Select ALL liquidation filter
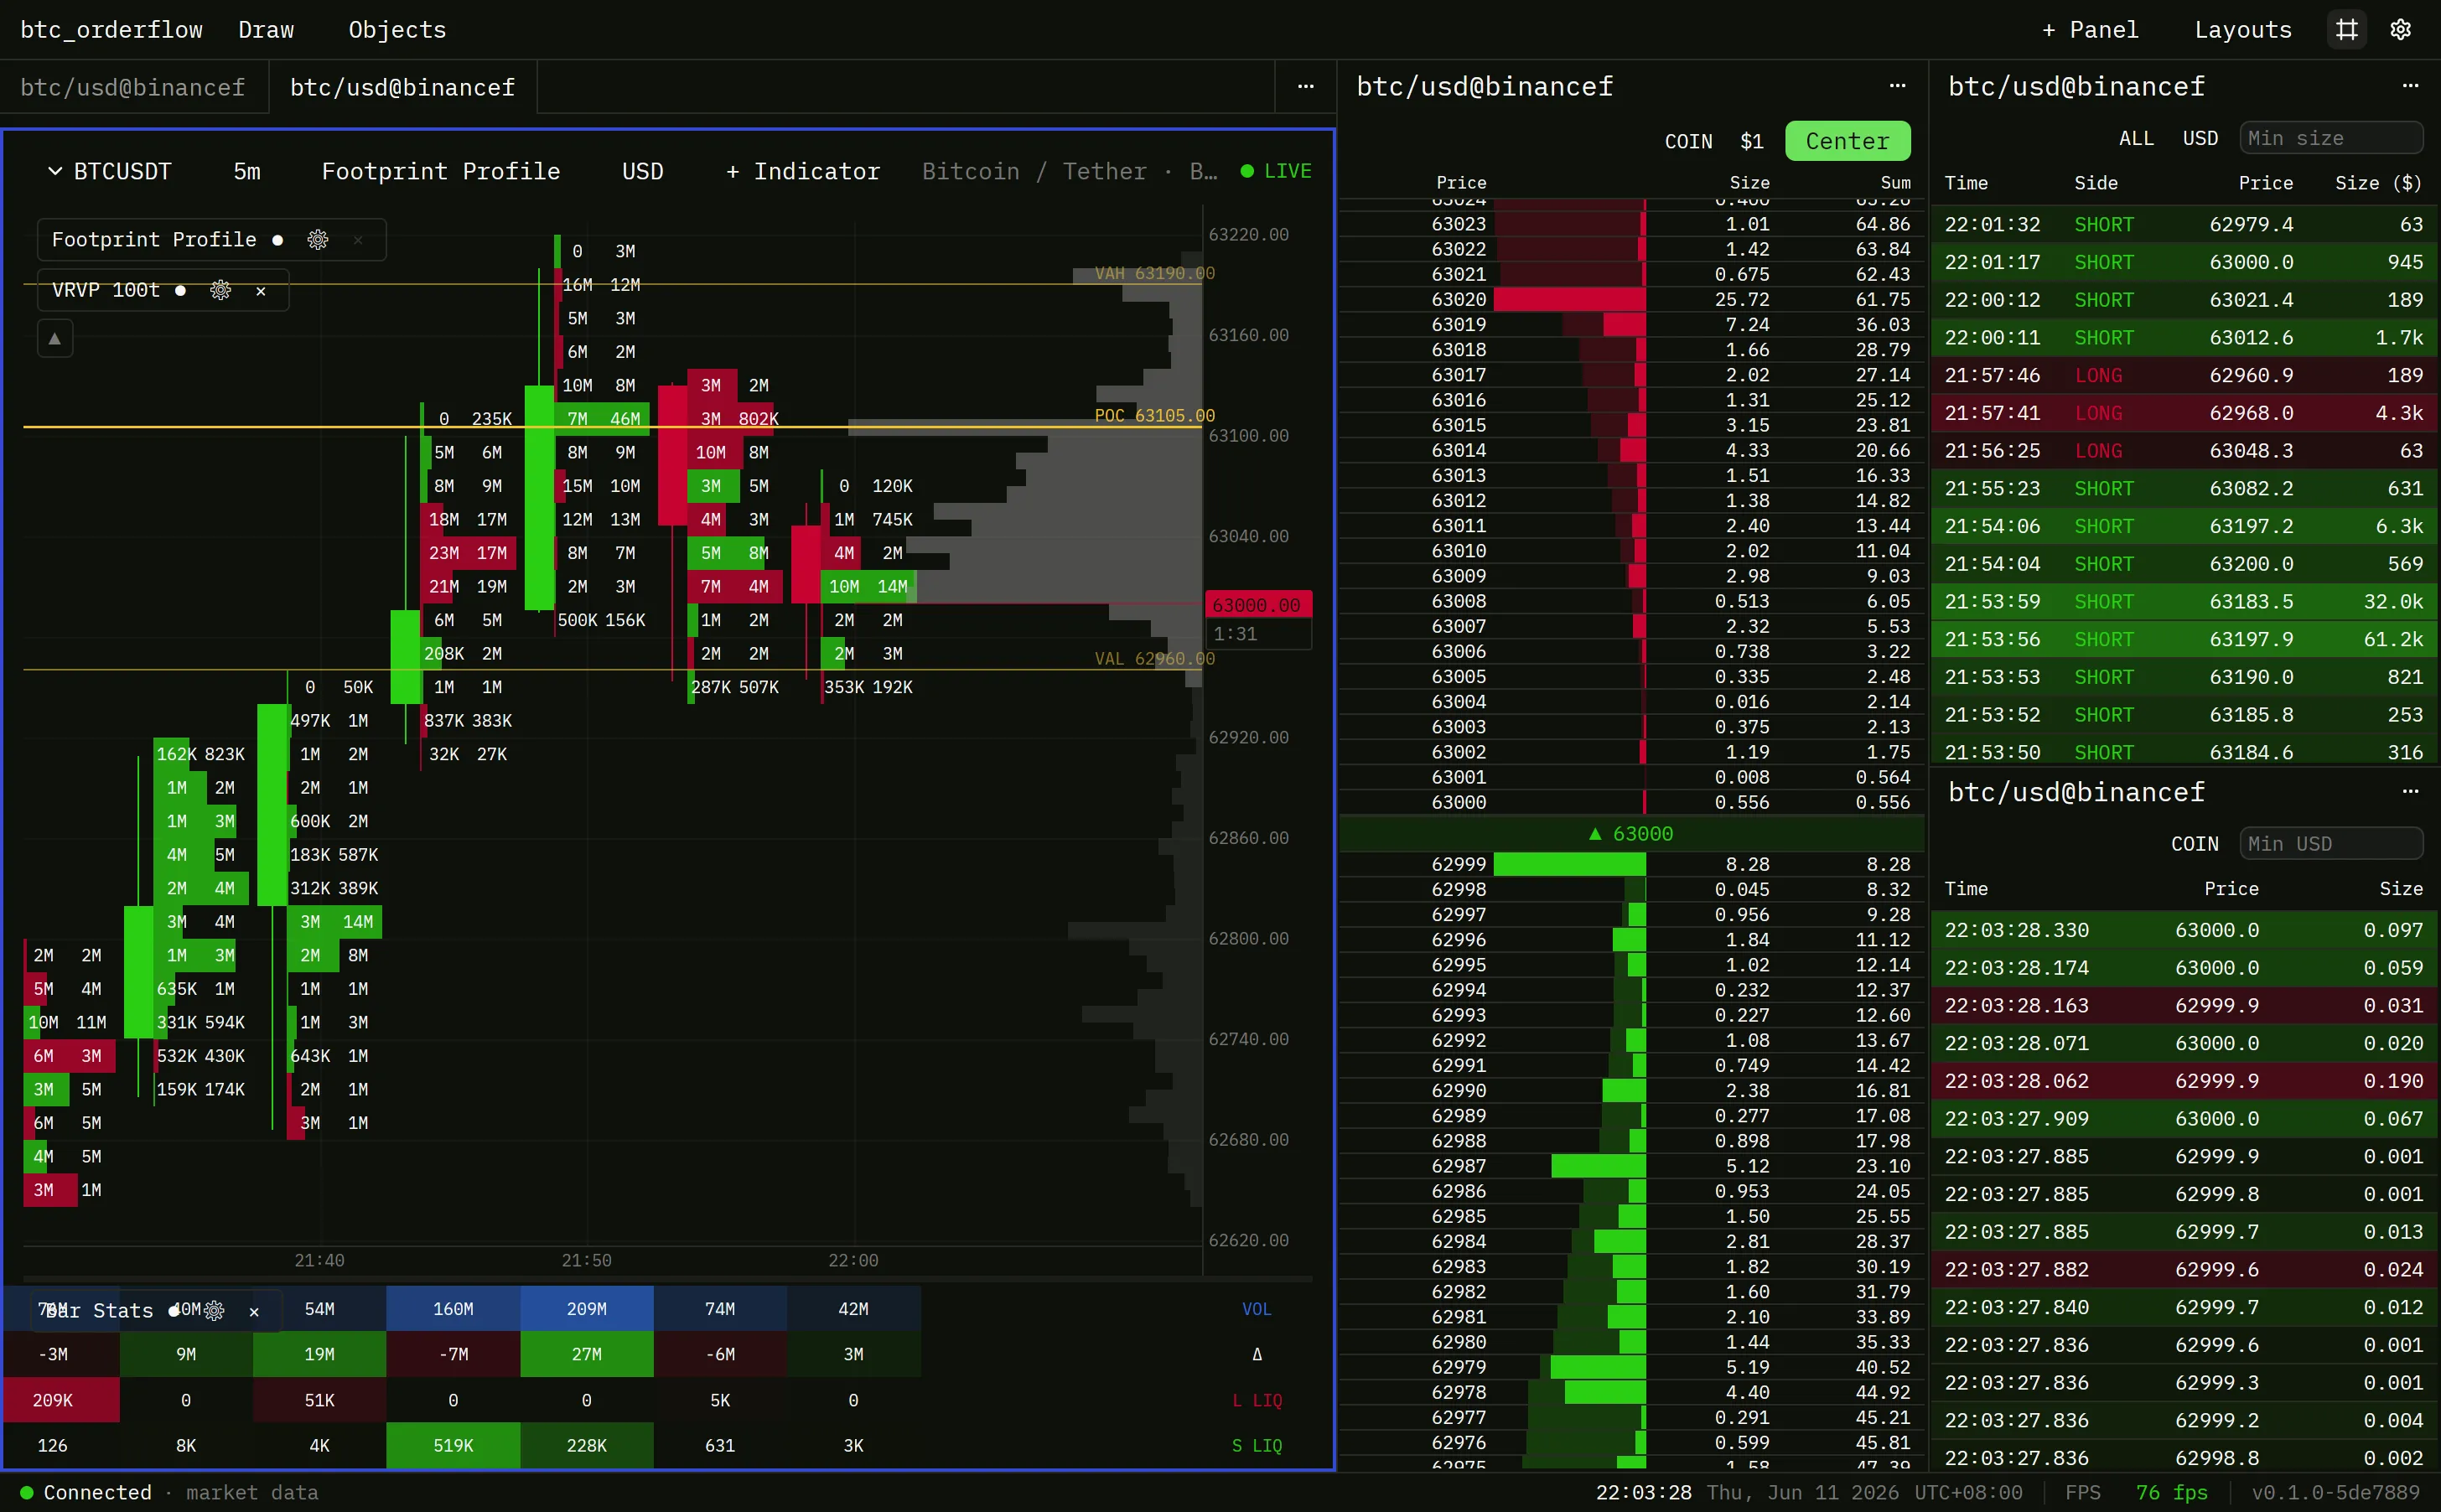The height and width of the screenshot is (1512, 2441). coord(2136,138)
